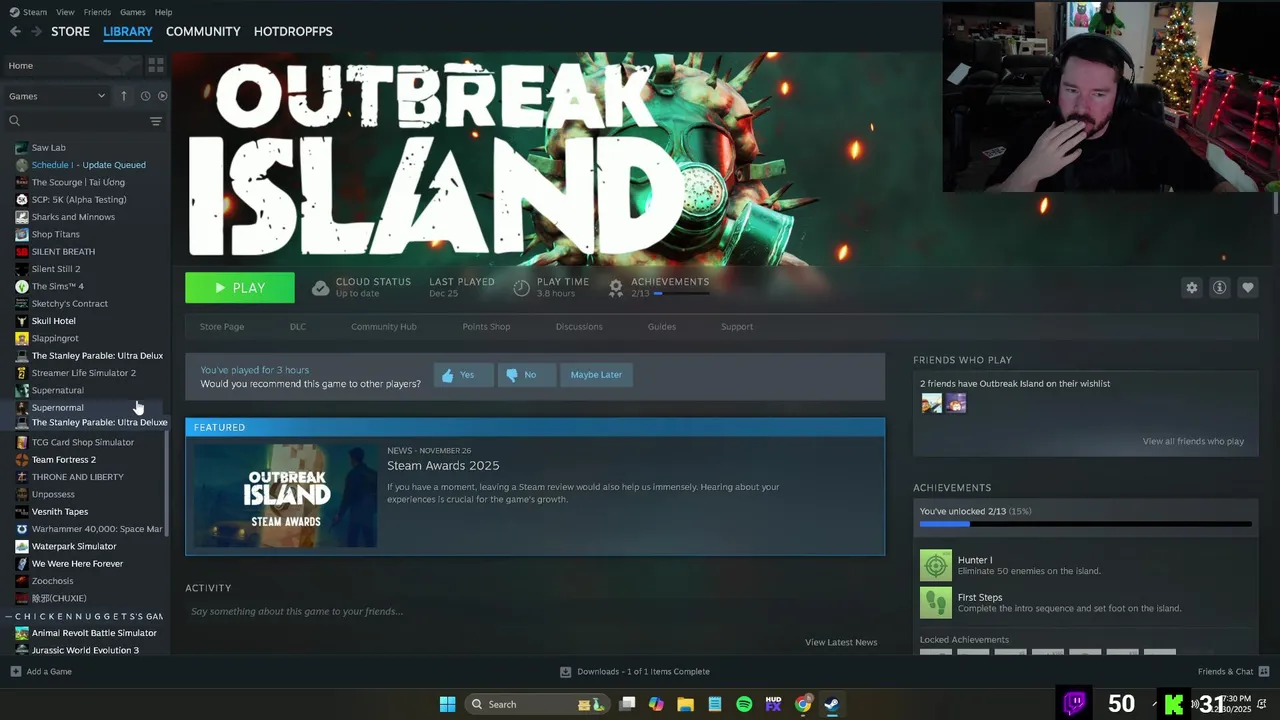Open Steam Awards 2025 news thumbnail
1280x720 pixels.
coord(288,496)
